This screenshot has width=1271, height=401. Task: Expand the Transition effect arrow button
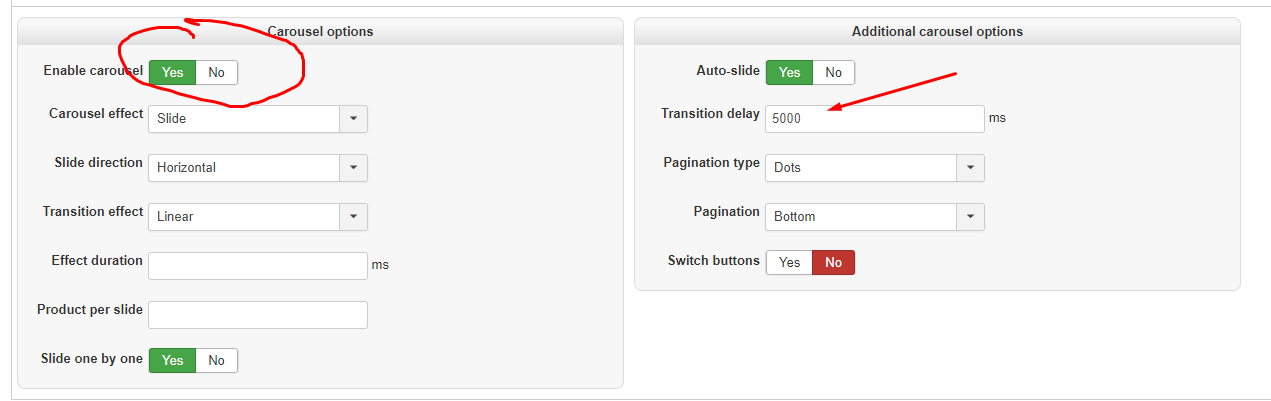coord(354,216)
